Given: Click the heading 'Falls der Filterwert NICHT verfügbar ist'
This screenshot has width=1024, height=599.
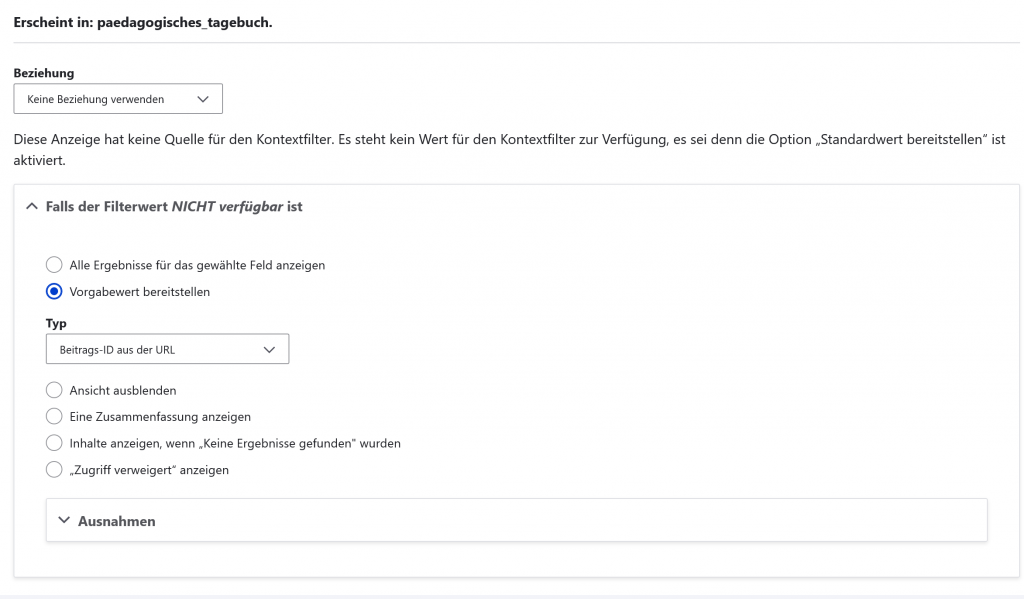Looking at the screenshot, I should pyautogui.click(x=174, y=207).
